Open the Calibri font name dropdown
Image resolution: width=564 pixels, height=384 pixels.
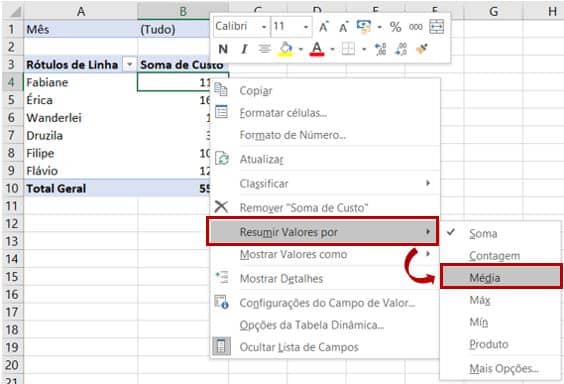(264, 27)
